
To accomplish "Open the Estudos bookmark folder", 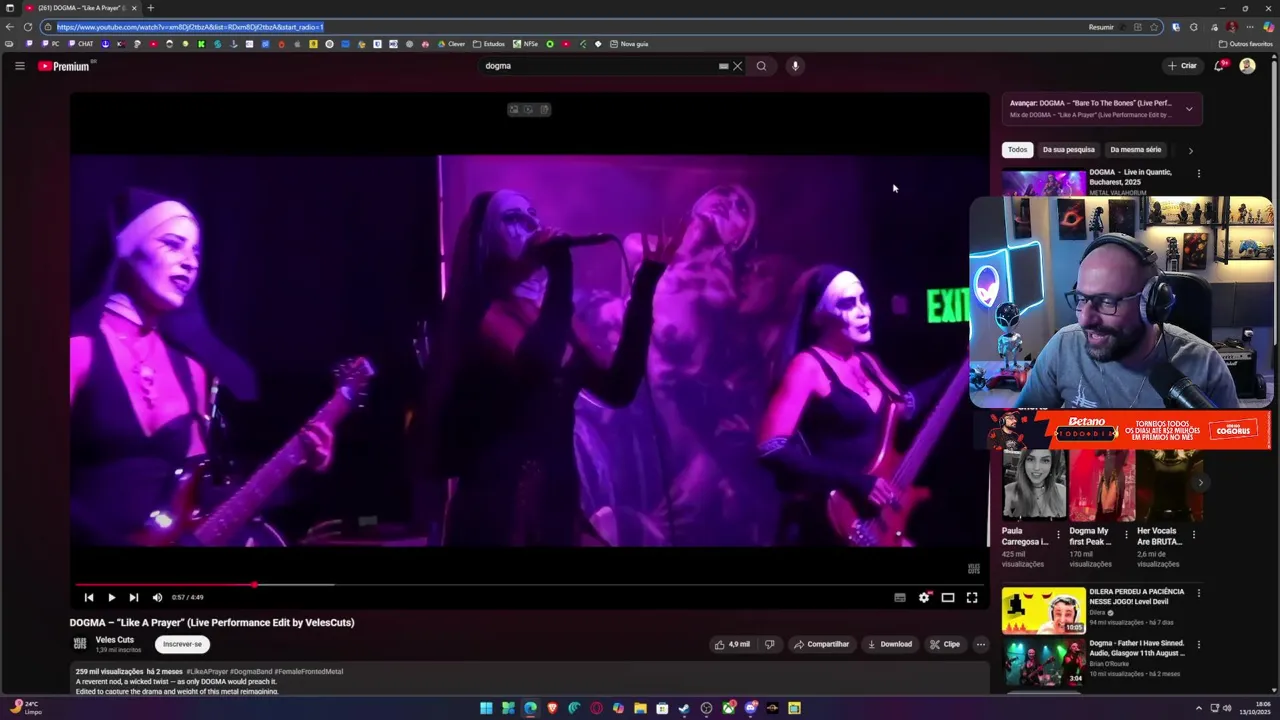I will click(x=488, y=44).
